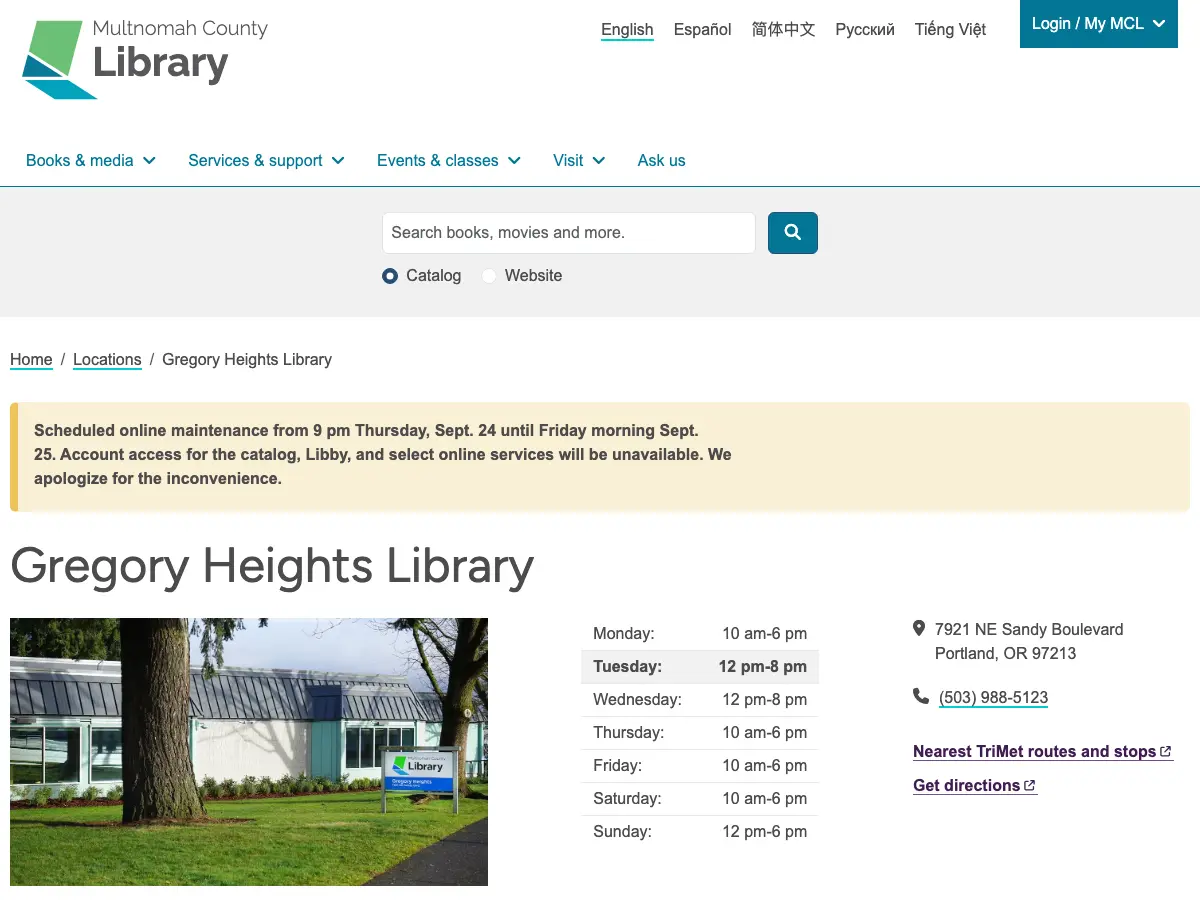Viewport: 1200px width, 900px height.
Task: Click the highlighted Tuesday hours row
Action: point(700,667)
